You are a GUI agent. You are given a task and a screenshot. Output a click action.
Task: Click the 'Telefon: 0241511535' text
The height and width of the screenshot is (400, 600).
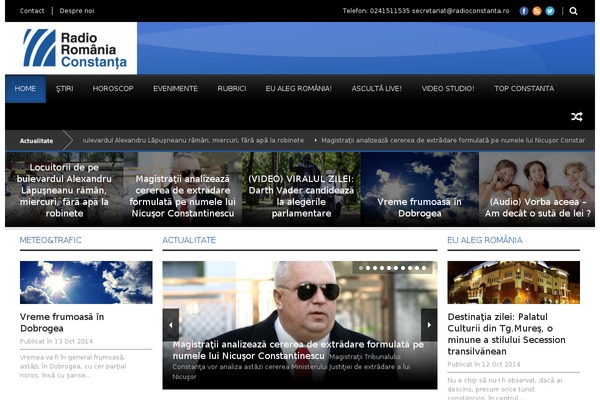click(376, 11)
